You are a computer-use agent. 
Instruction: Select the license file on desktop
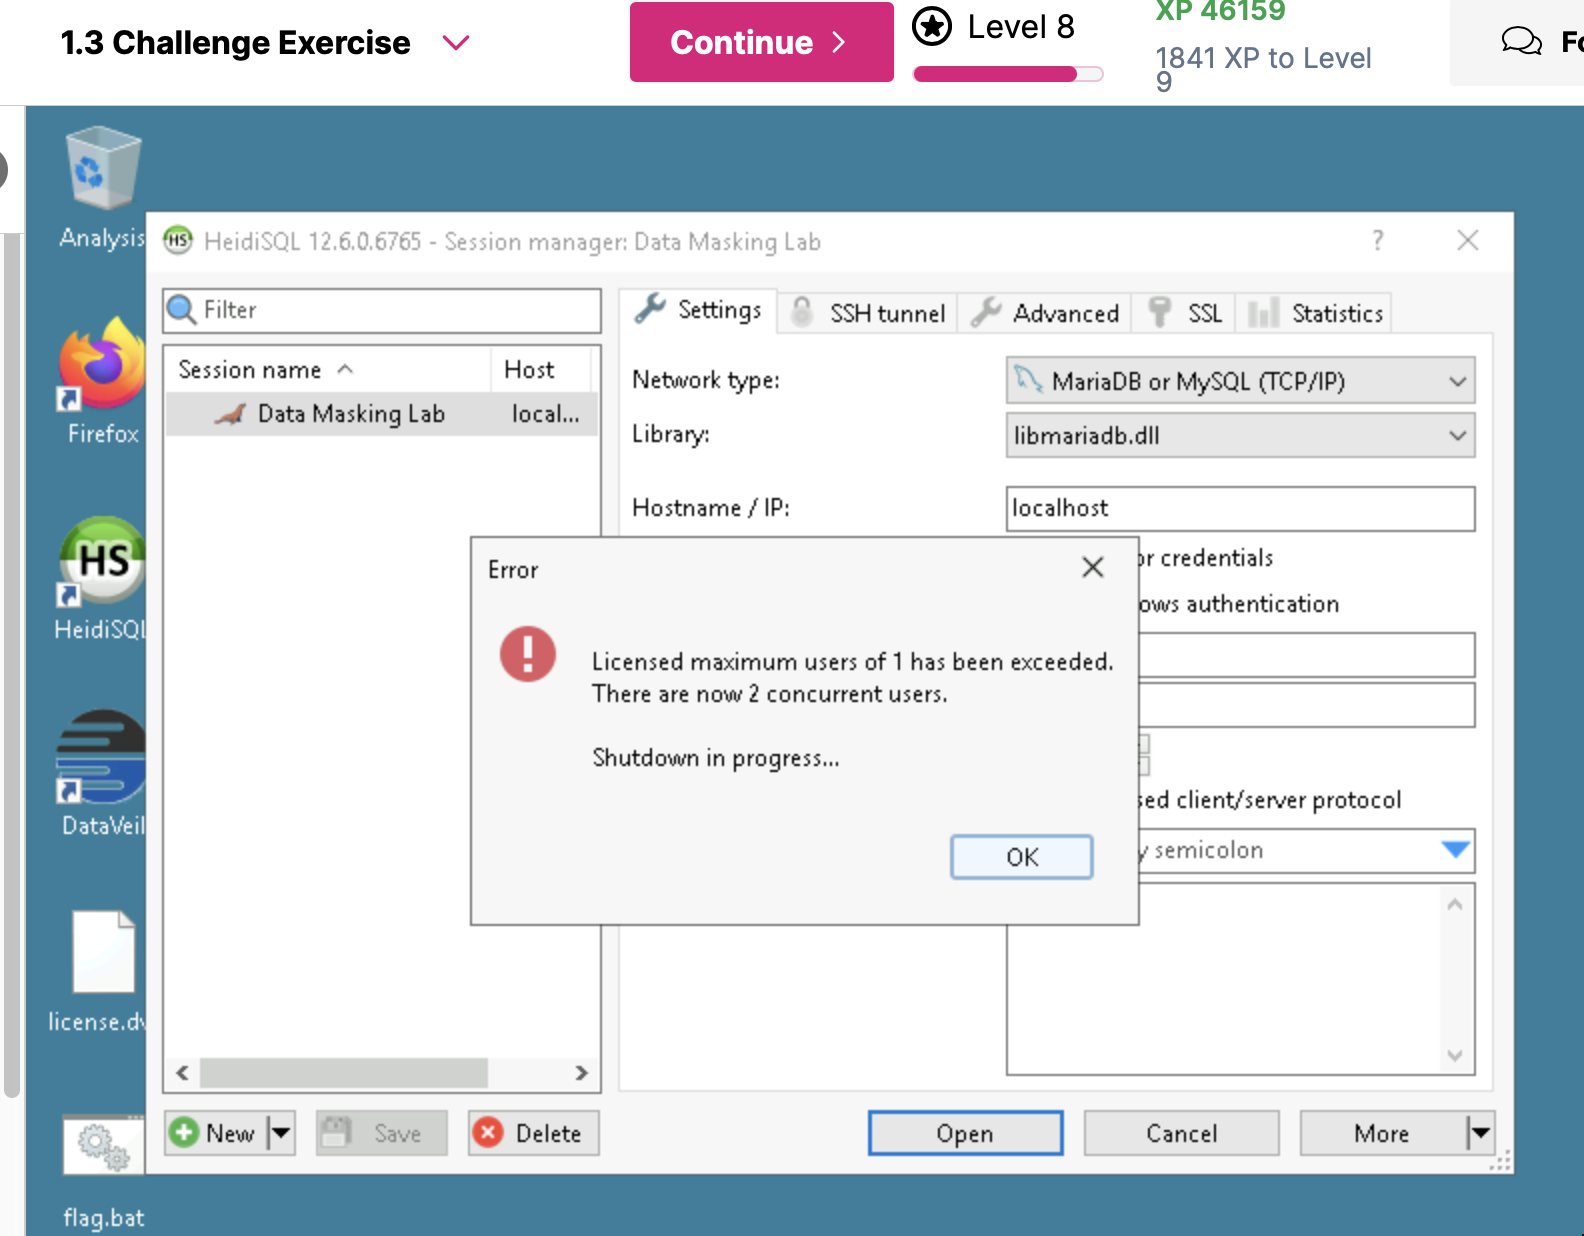103,953
